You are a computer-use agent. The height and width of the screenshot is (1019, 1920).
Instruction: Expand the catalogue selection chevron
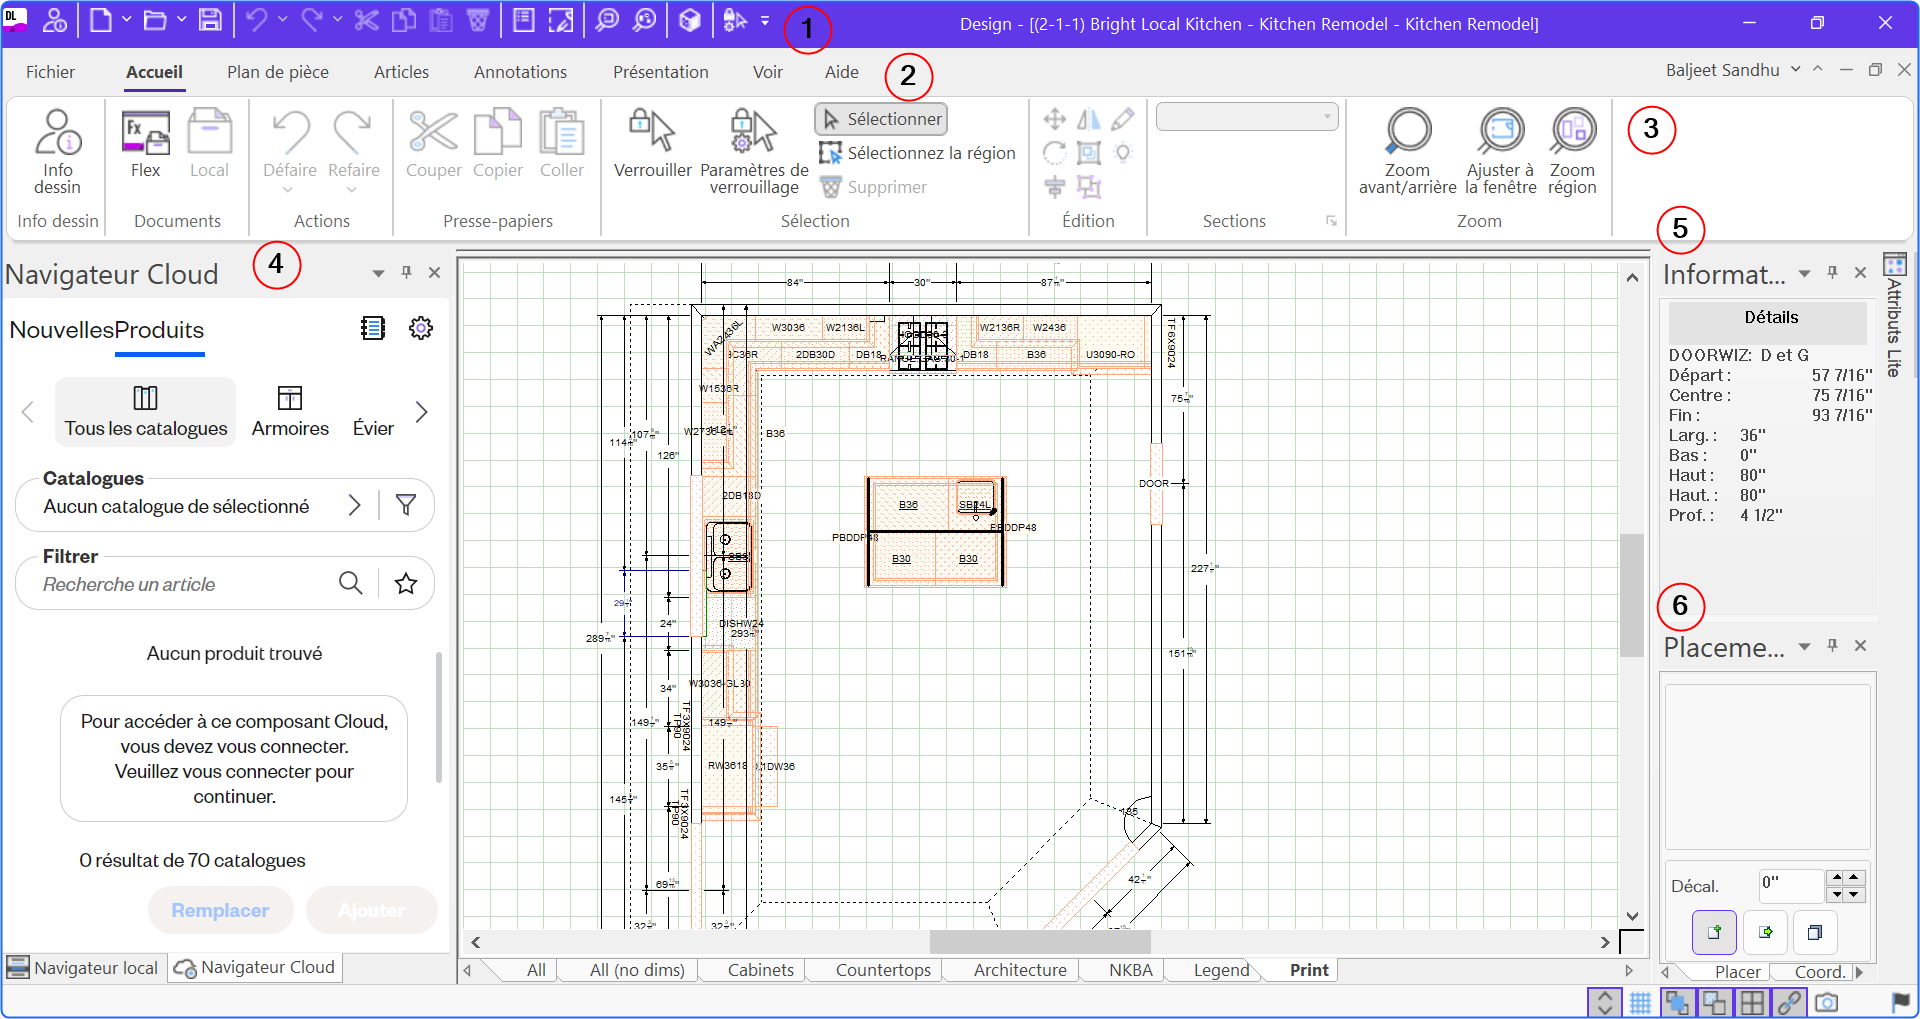pyautogui.click(x=354, y=505)
